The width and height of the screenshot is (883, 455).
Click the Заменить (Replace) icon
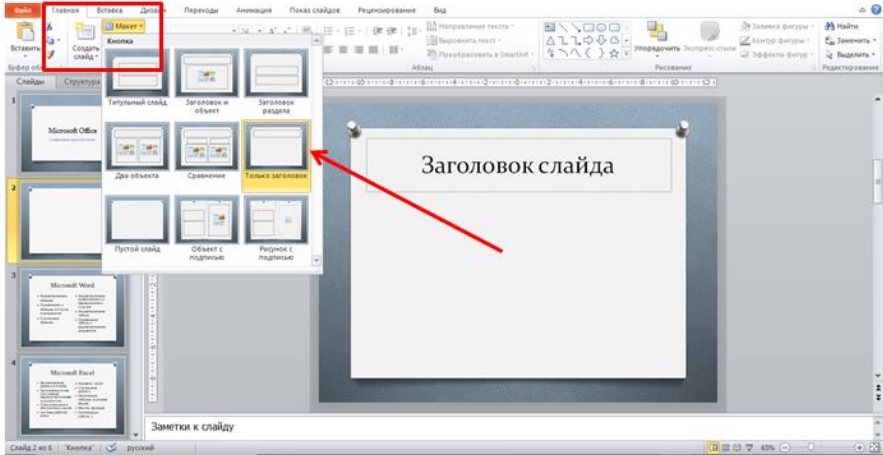(828, 40)
